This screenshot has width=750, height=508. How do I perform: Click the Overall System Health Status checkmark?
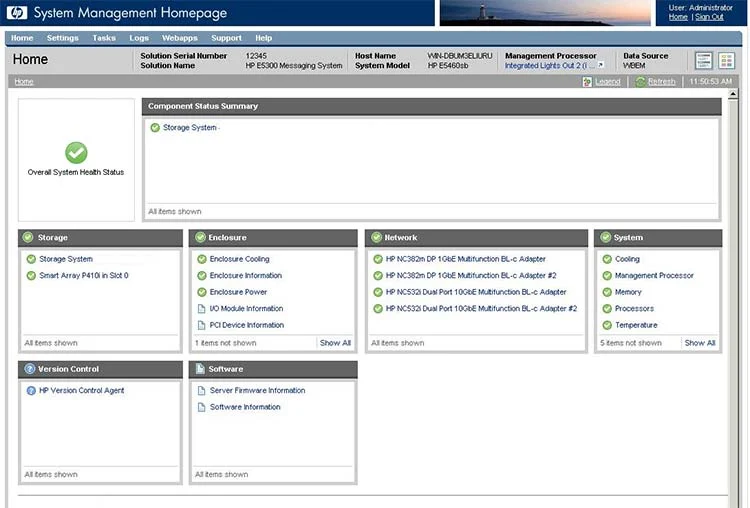click(x=76, y=153)
